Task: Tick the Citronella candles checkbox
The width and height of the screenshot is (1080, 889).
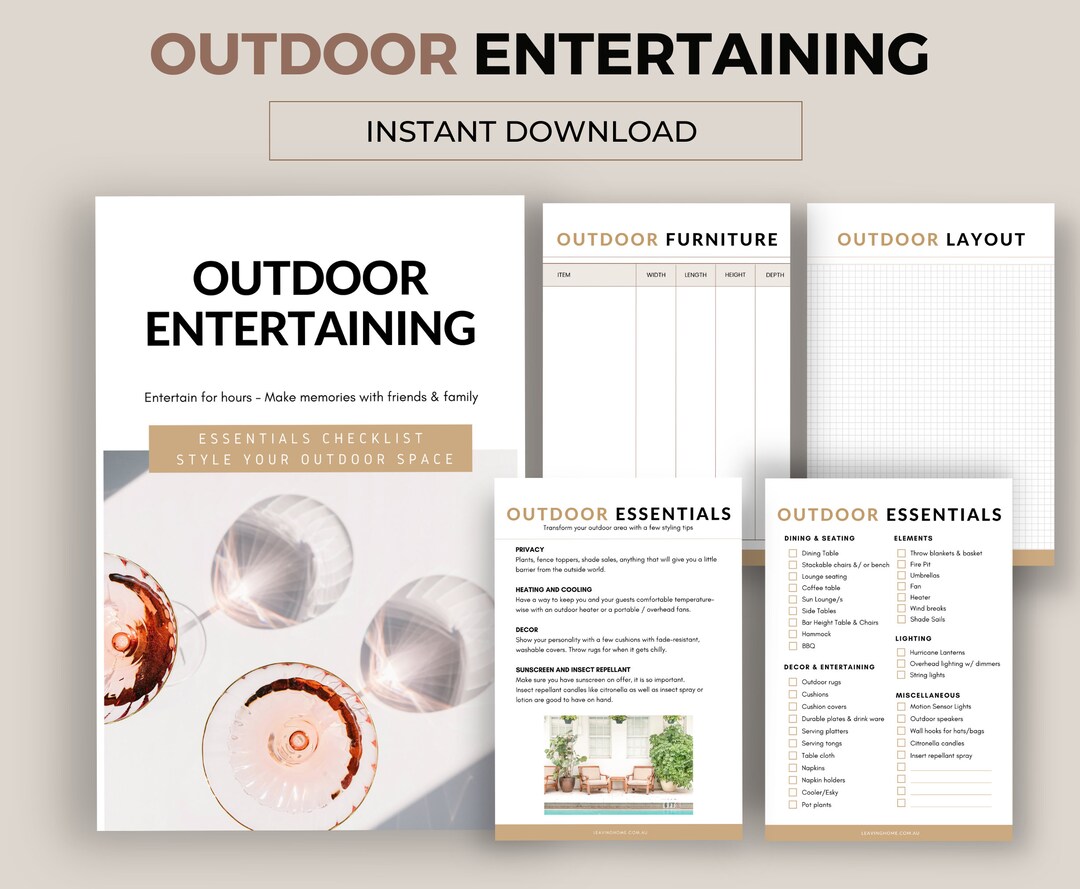Action: [x=900, y=743]
